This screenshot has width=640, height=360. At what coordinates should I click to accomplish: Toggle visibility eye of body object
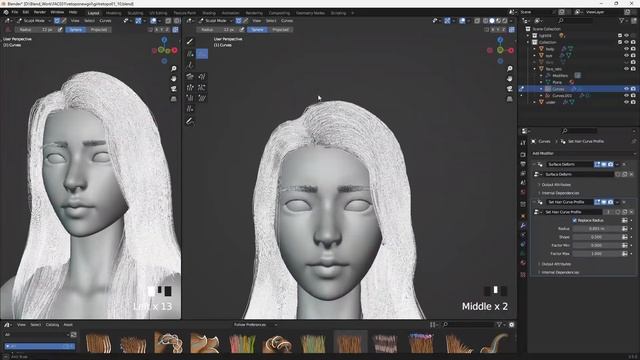pos(627,49)
